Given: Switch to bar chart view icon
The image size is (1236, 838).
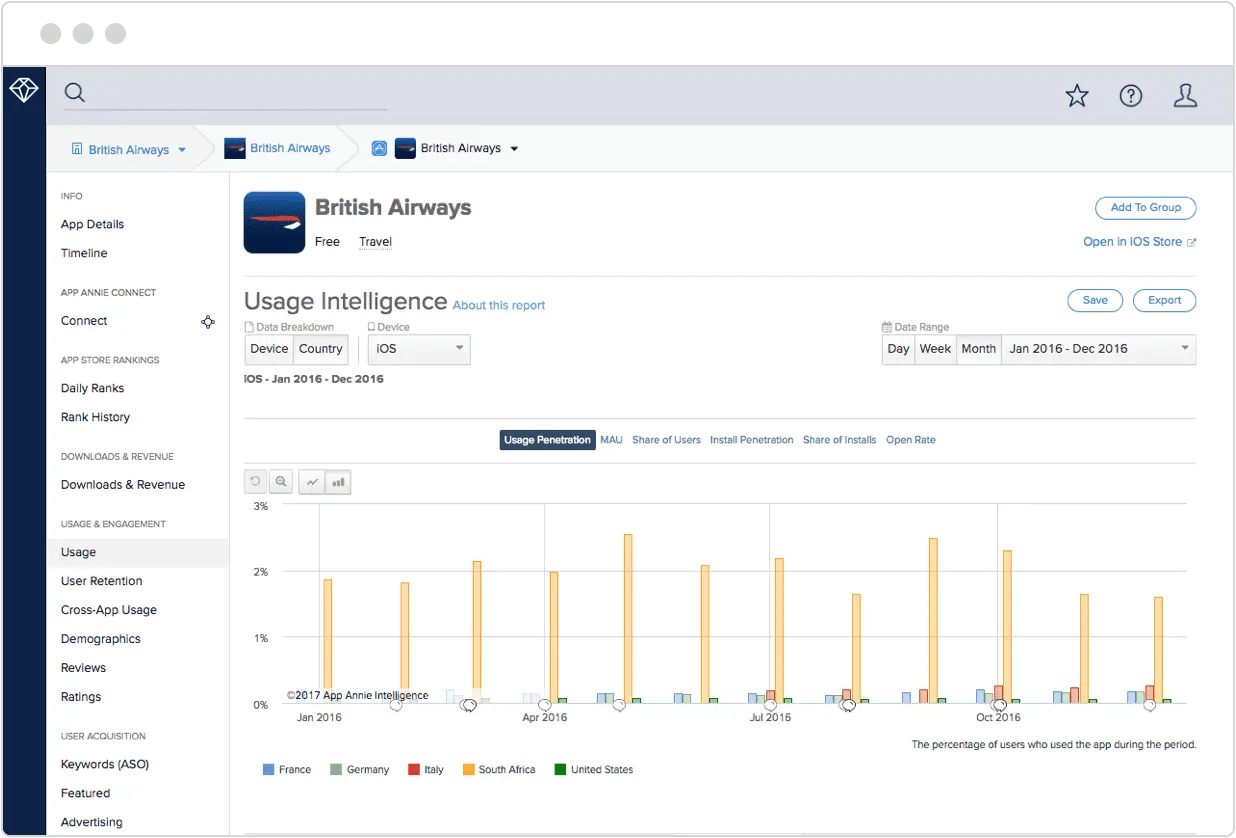Looking at the screenshot, I should 339,482.
